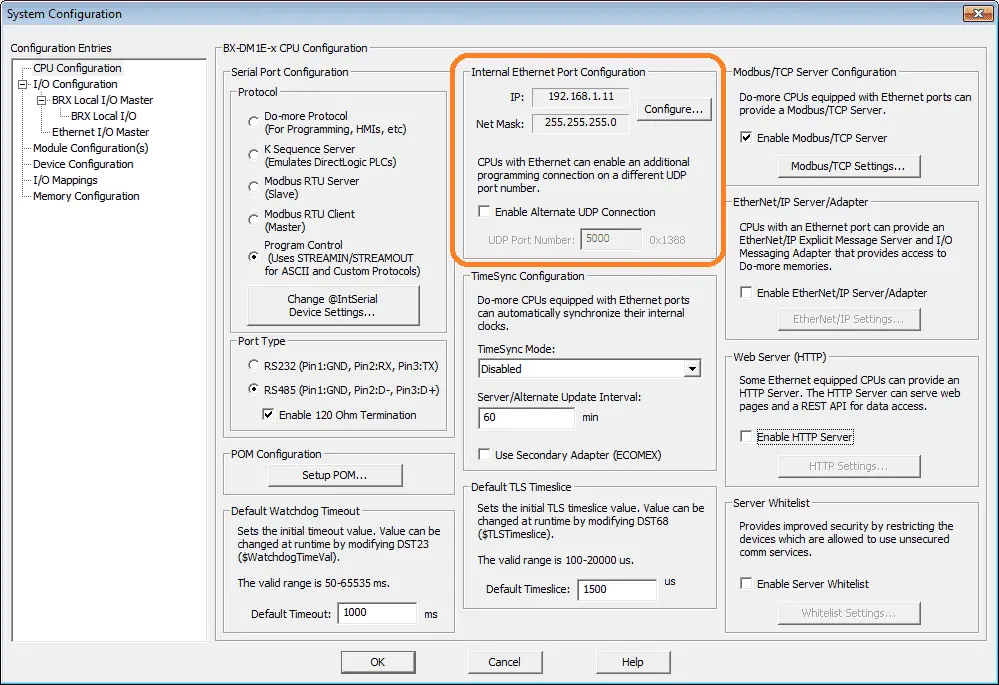The width and height of the screenshot is (999, 685).
Task: Enable Alternate UDP Connection checkbox
Action: point(484,212)
